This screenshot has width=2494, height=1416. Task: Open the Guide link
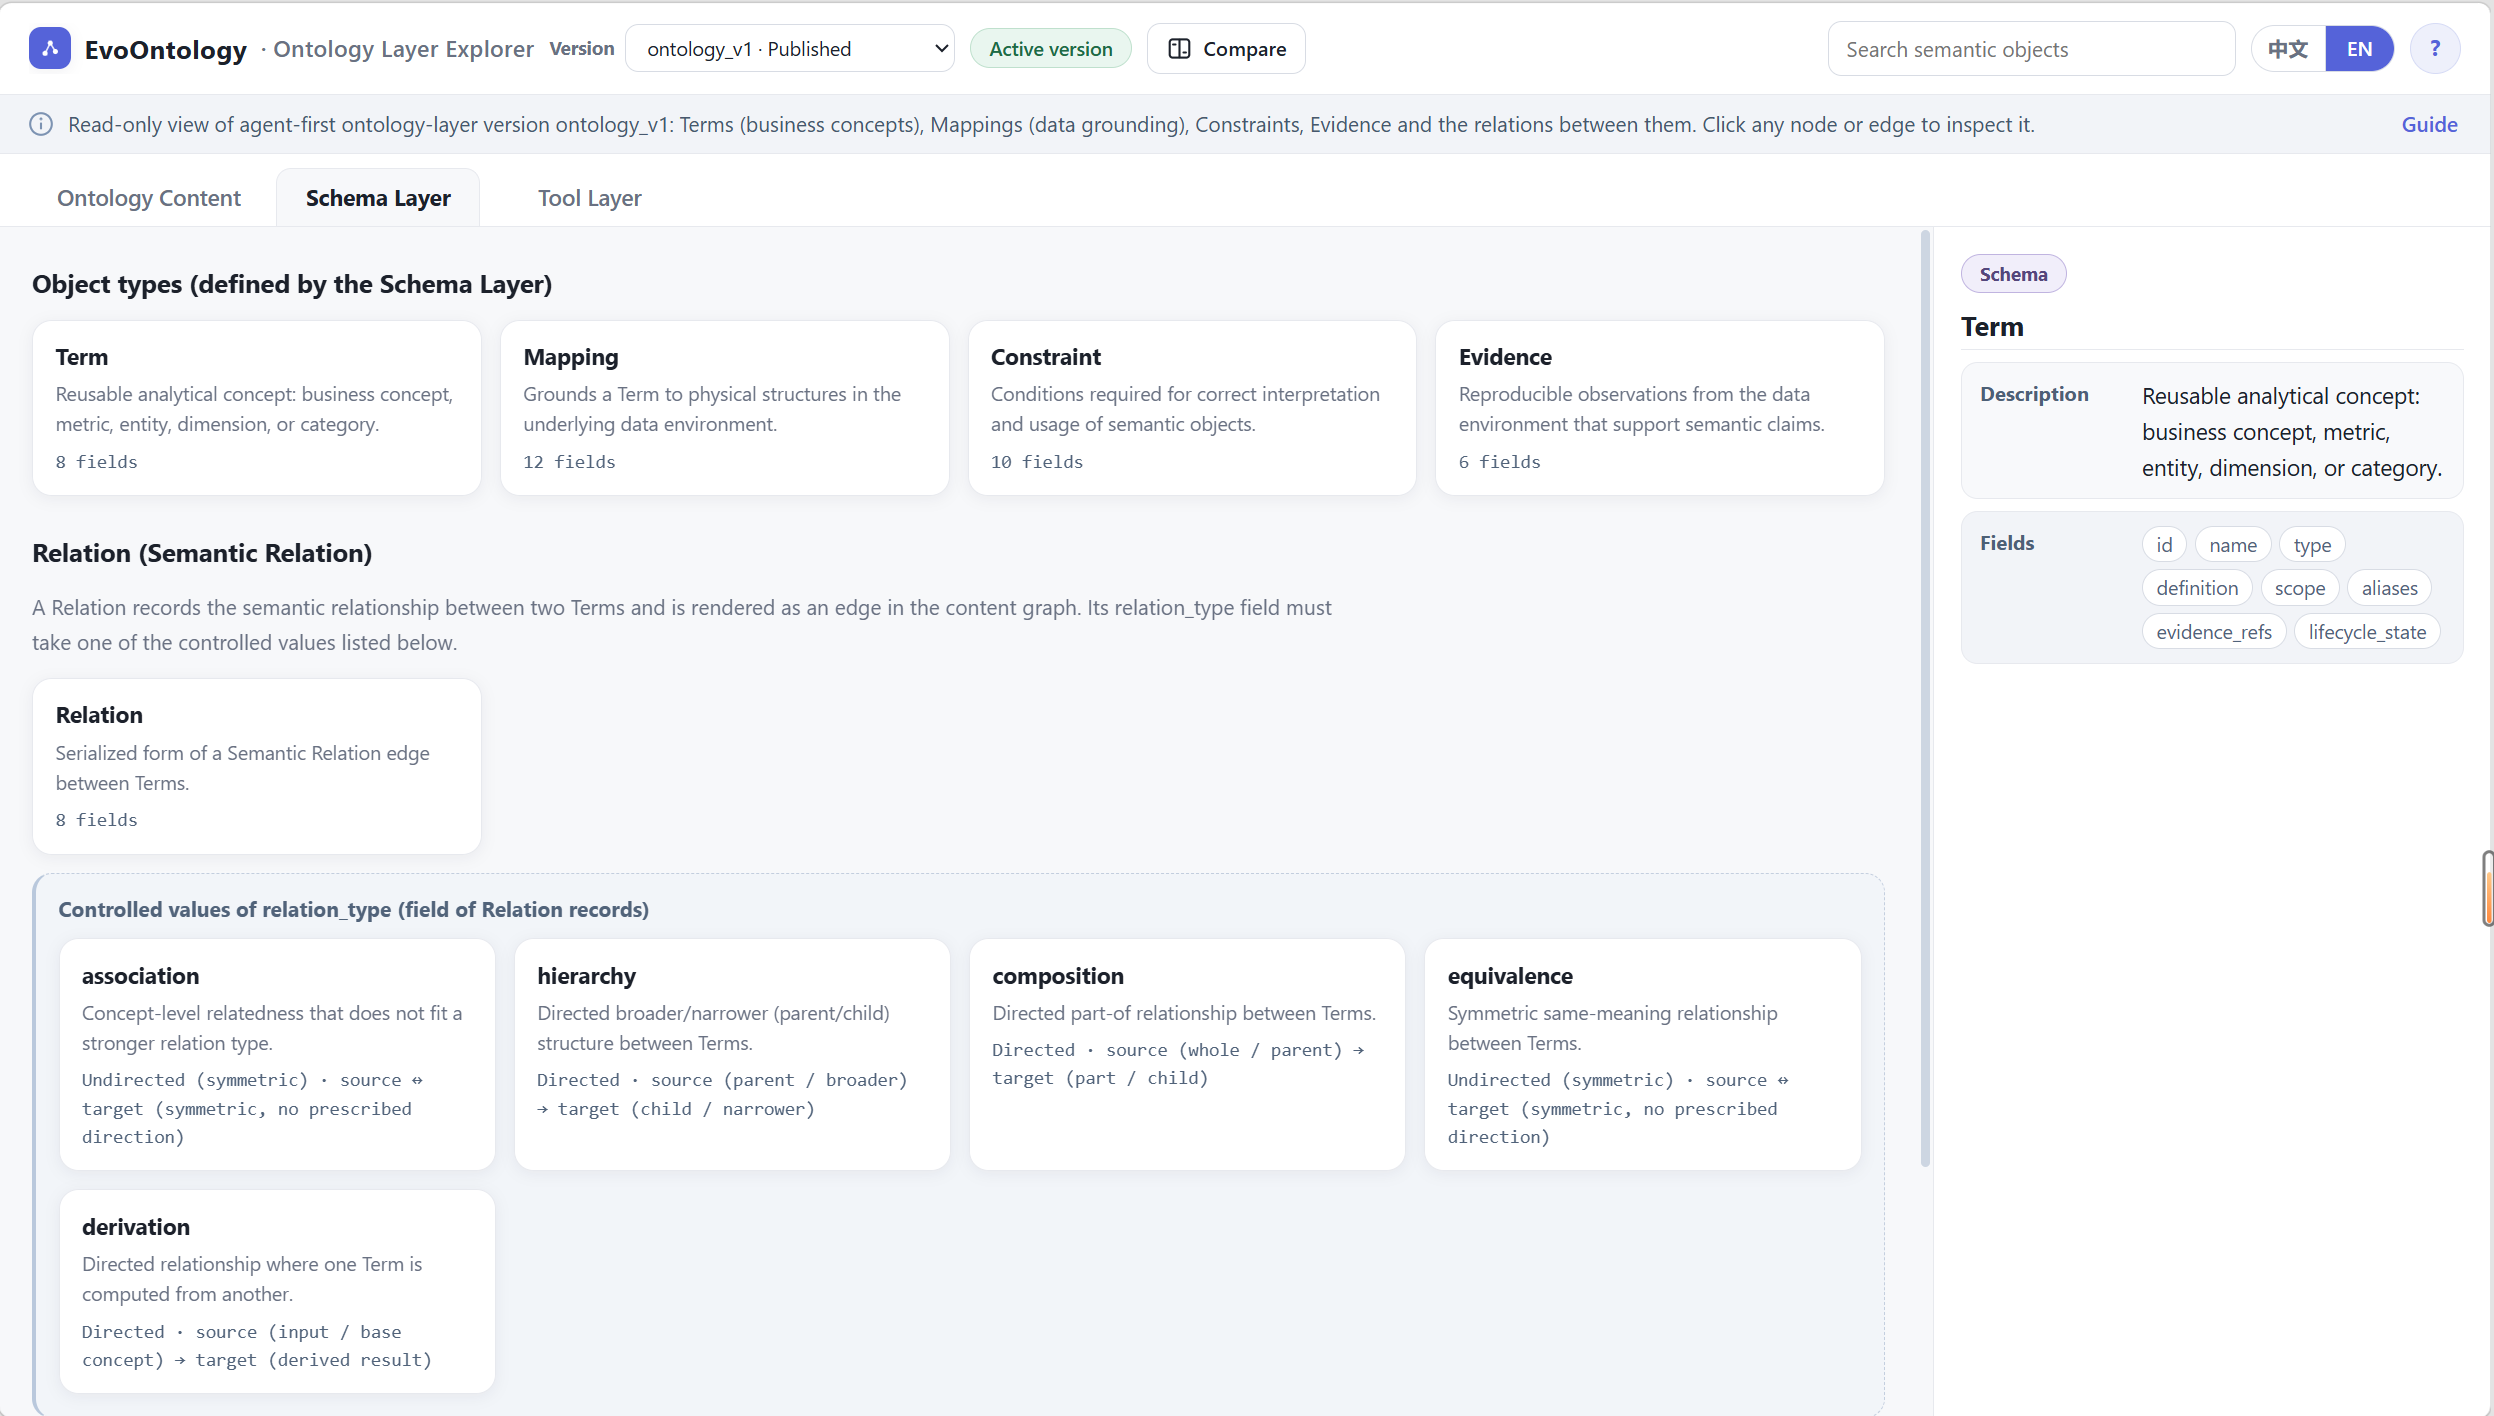(x=2429, y=124)
